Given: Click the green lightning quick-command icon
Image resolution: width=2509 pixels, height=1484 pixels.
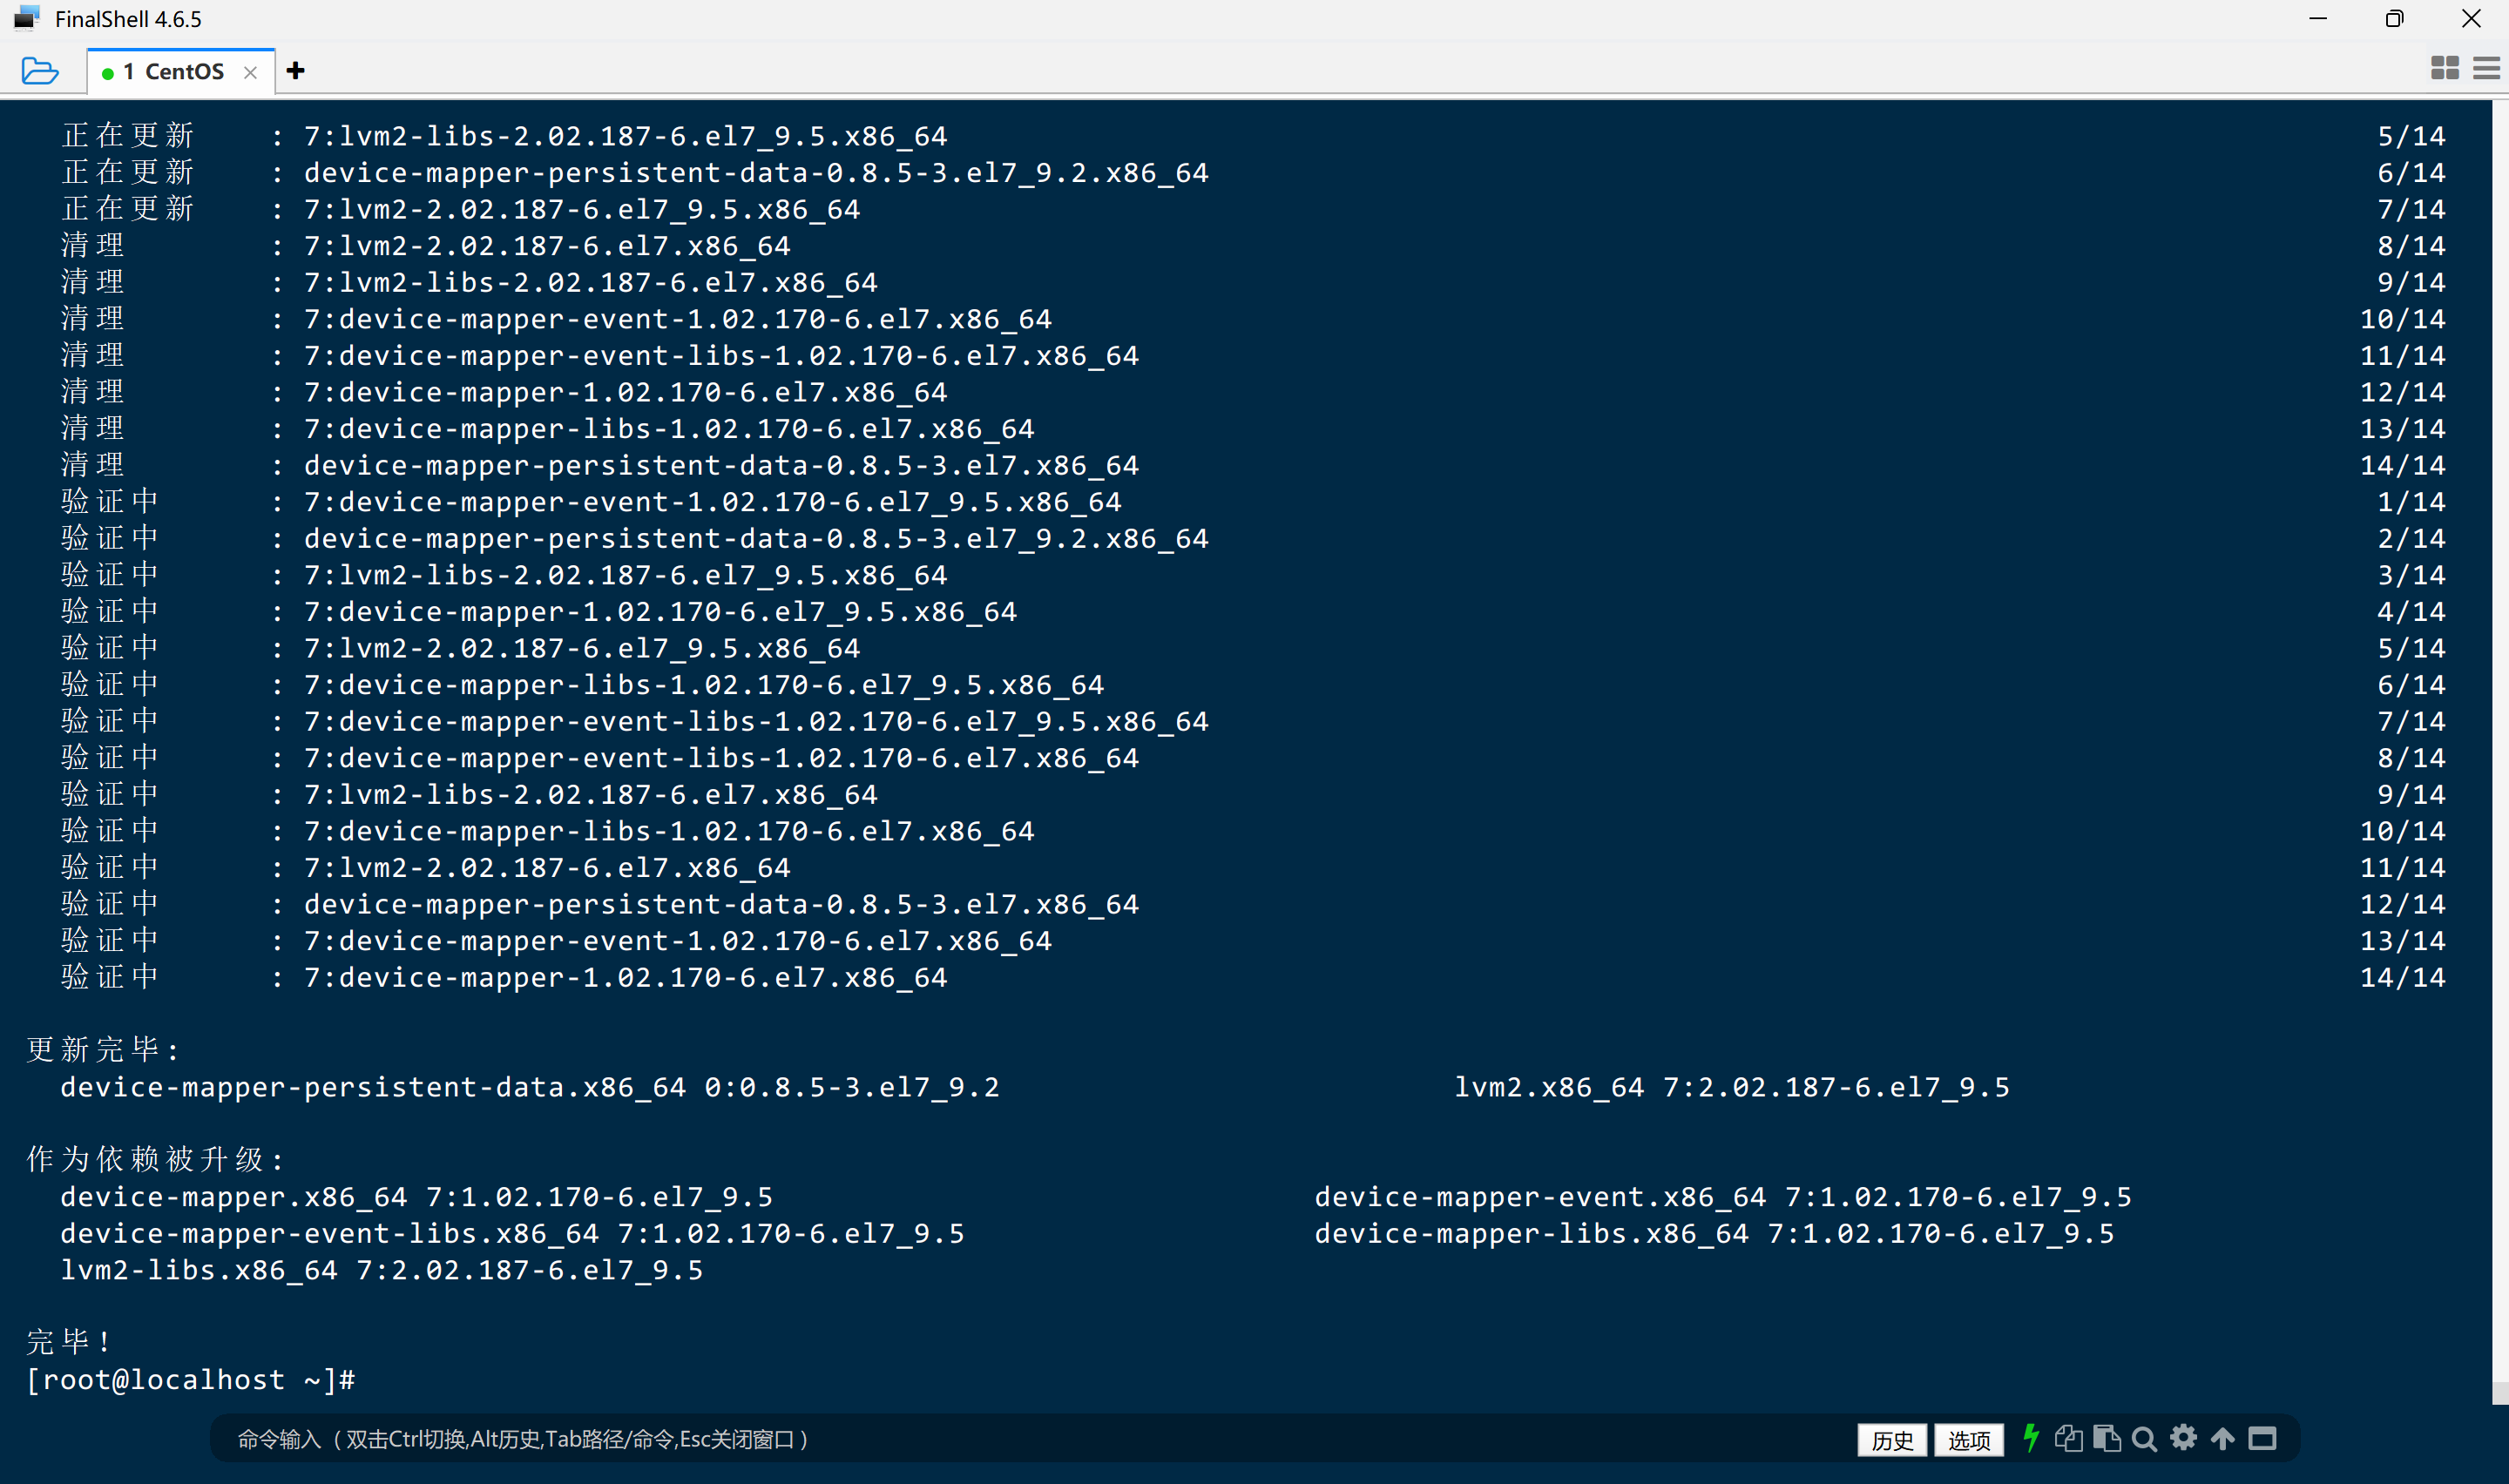Looking at the screenshot, I should click(x=2031, y=1438).
